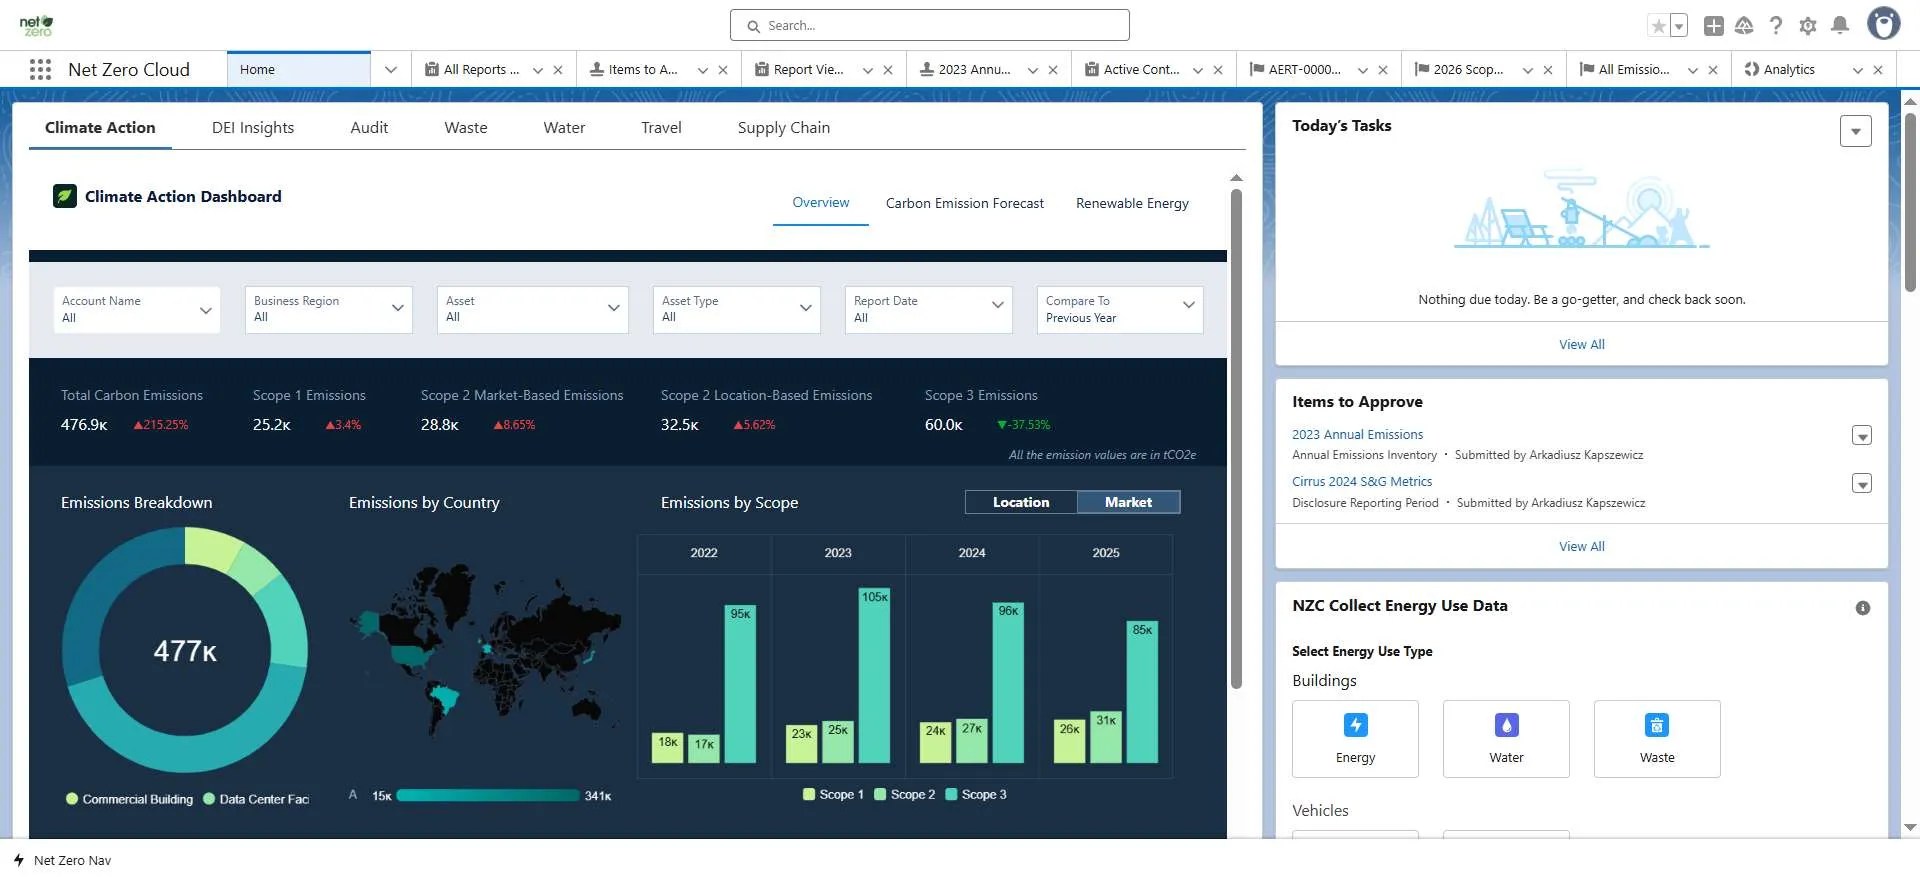Image resolution: width=1920 pixels, height=877 pixels.
Task: Switch Emissions by Scope to Market
Action: [x=1128, y=502]
